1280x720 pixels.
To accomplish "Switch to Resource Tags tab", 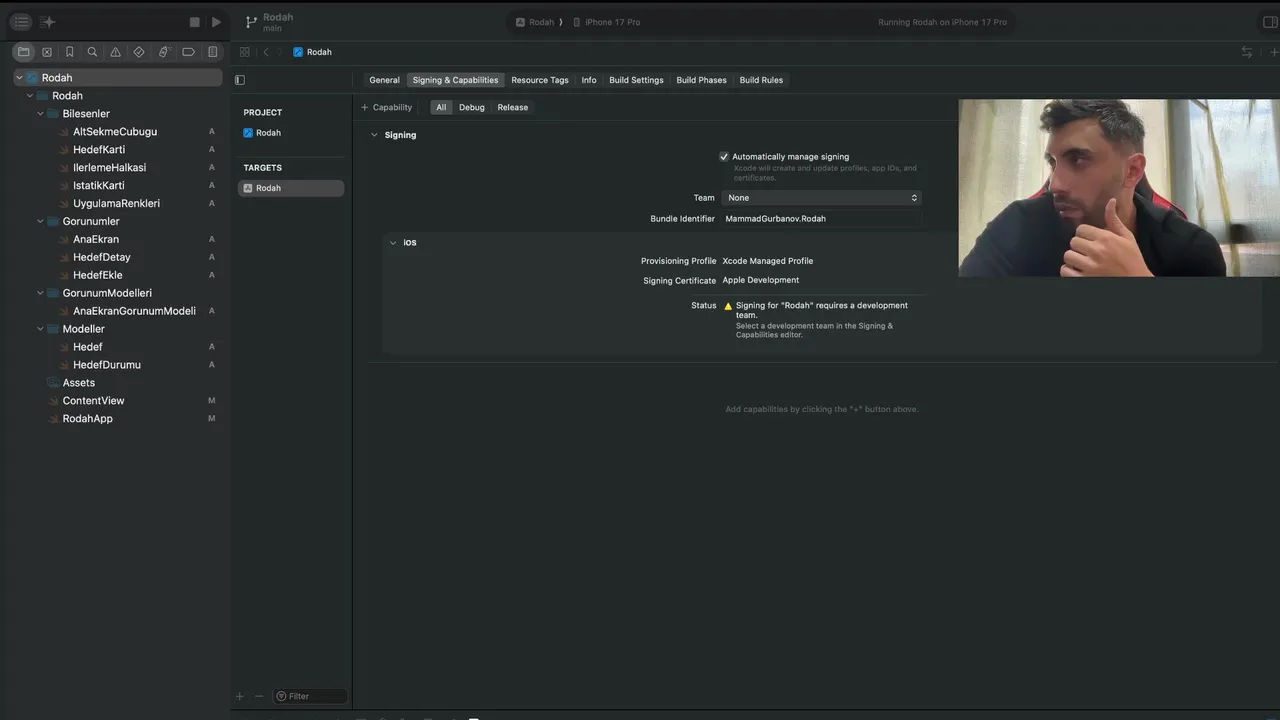I will coord(540,80).
